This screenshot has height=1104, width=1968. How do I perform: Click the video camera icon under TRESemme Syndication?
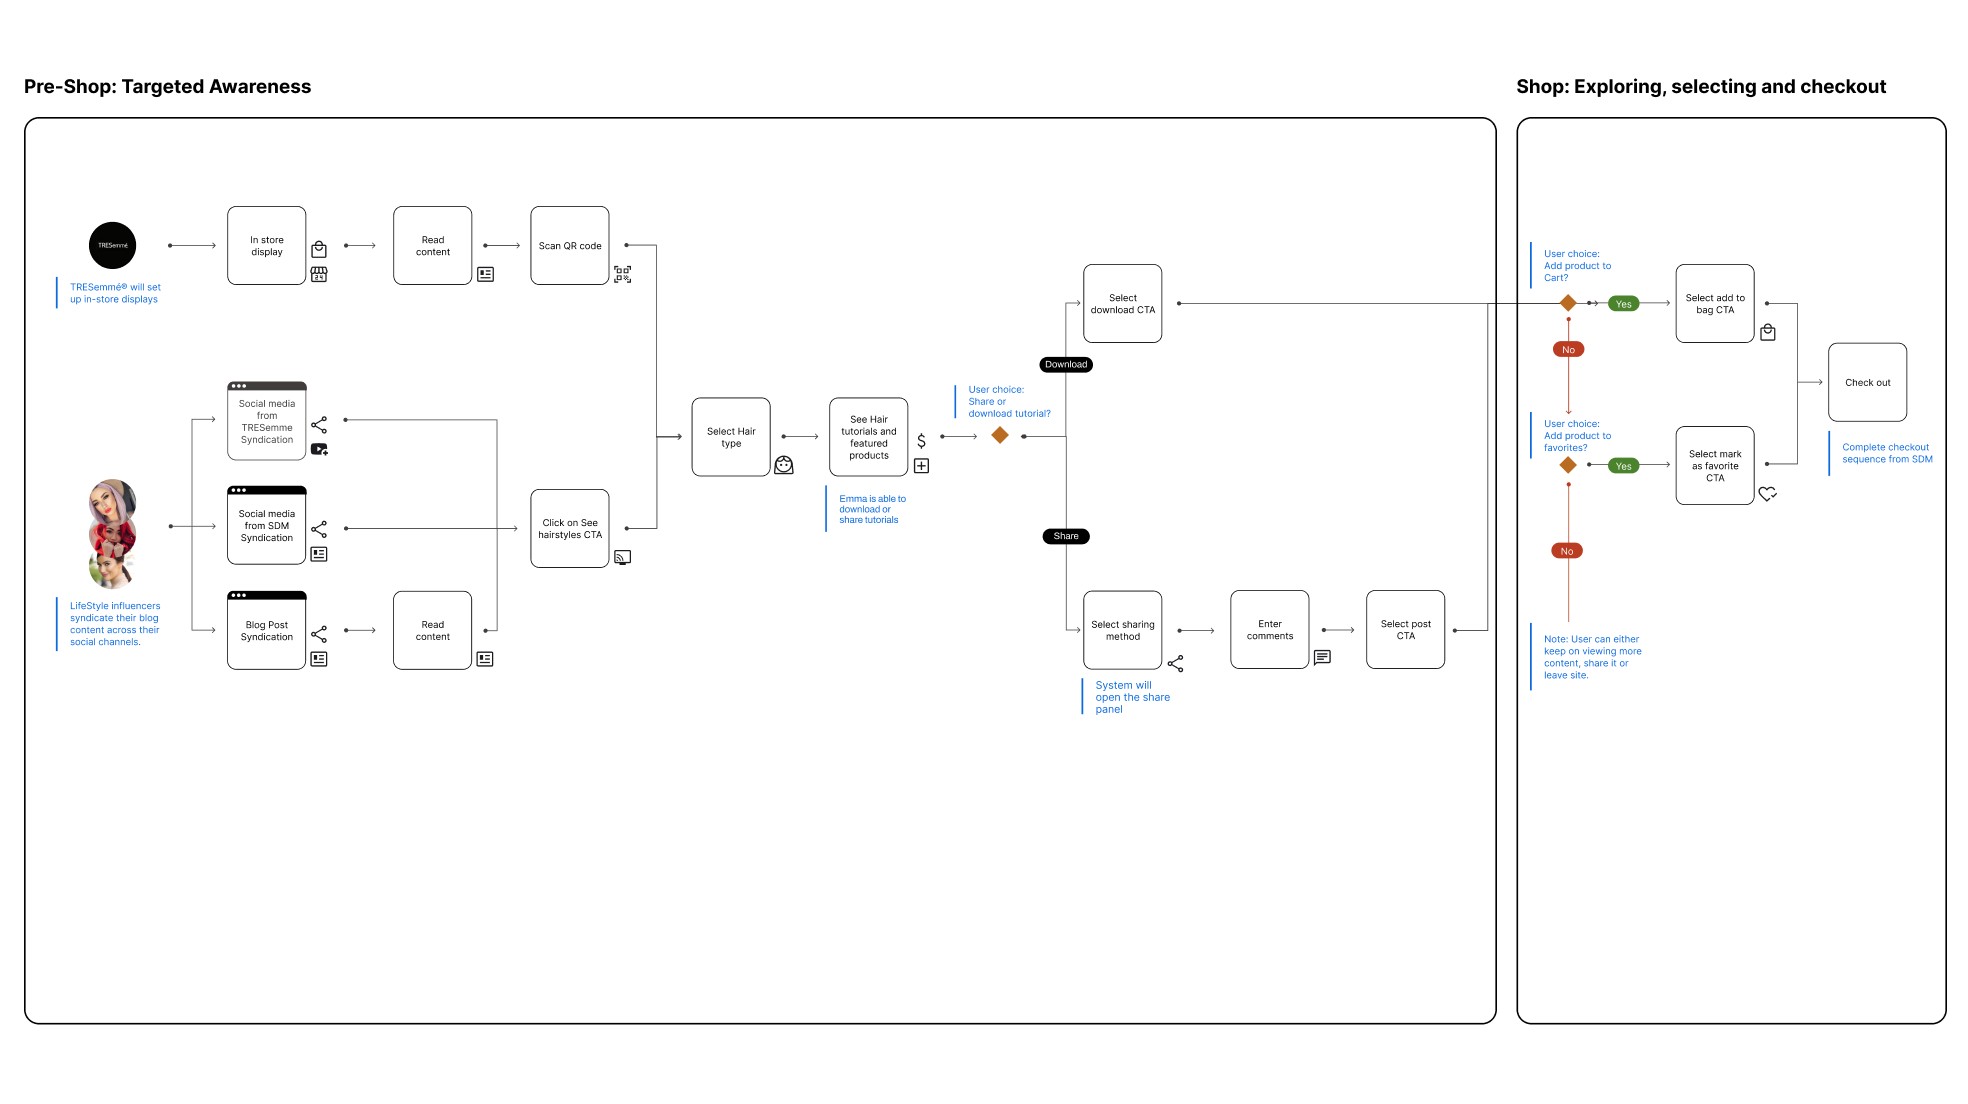pos(319,450)
